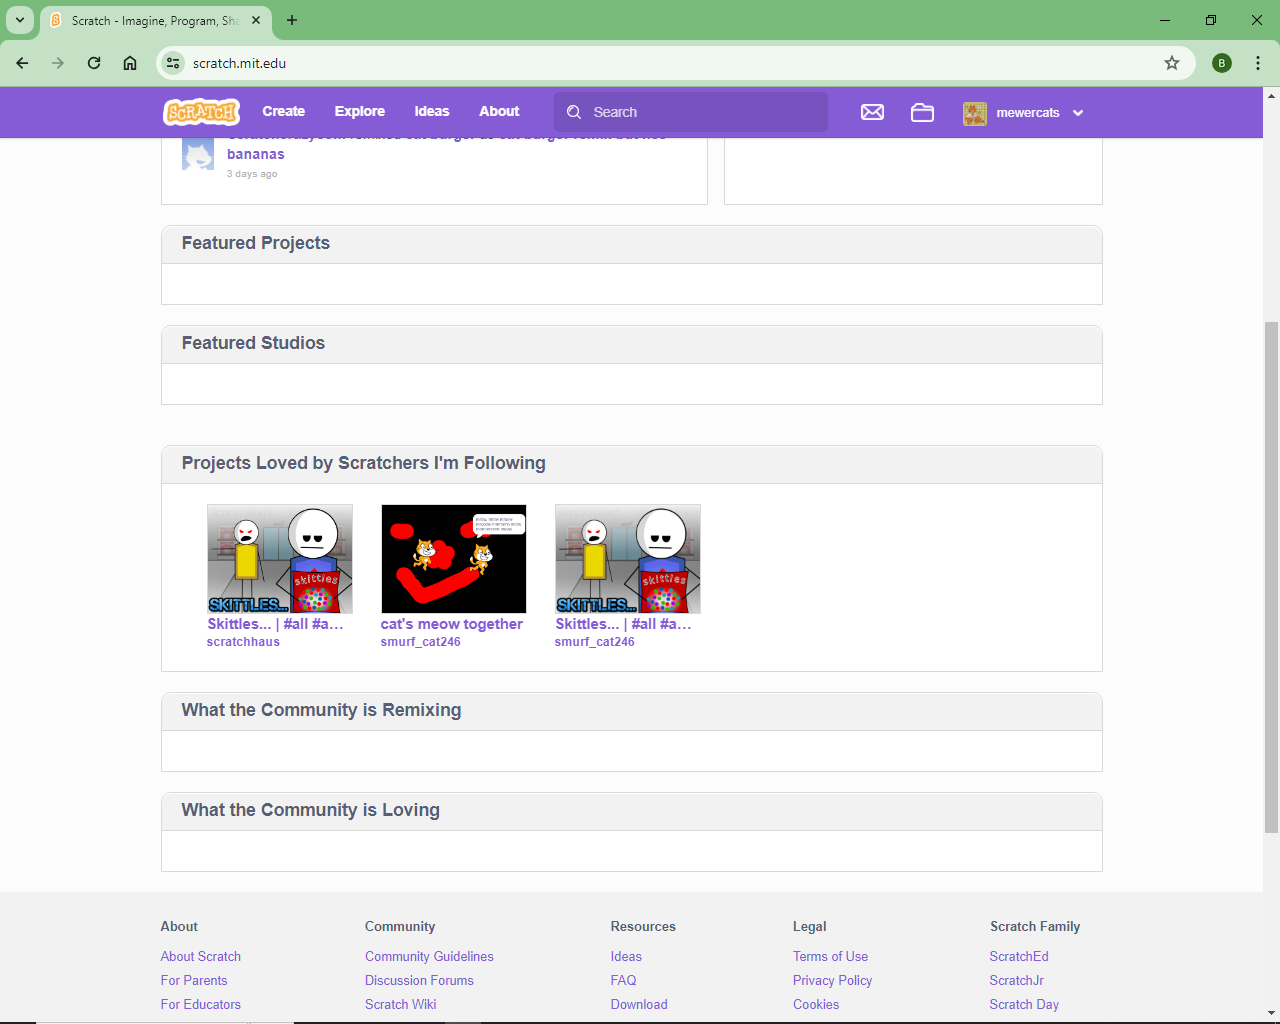Screen dimensions: 1280x1024
Task: Open the Messages envelope icon
Action: click(872, 112)
